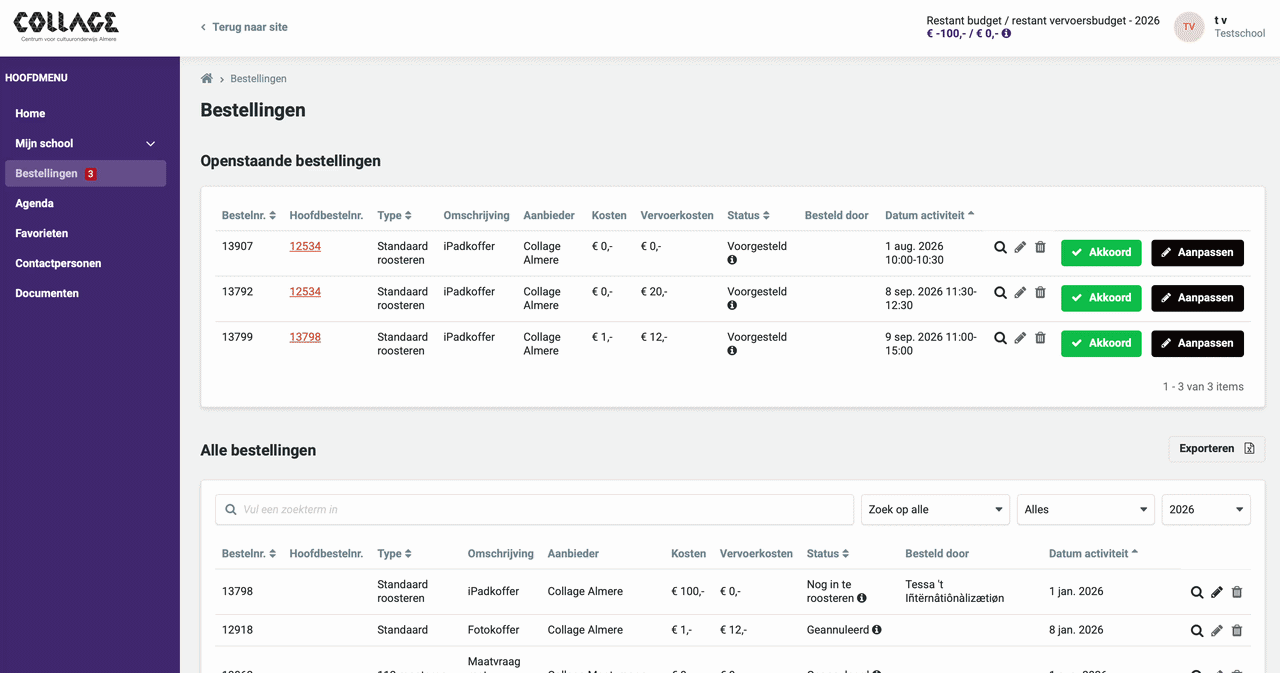
Task: Click info icon beside Geannuleerd status
Action: click(877, 630)
